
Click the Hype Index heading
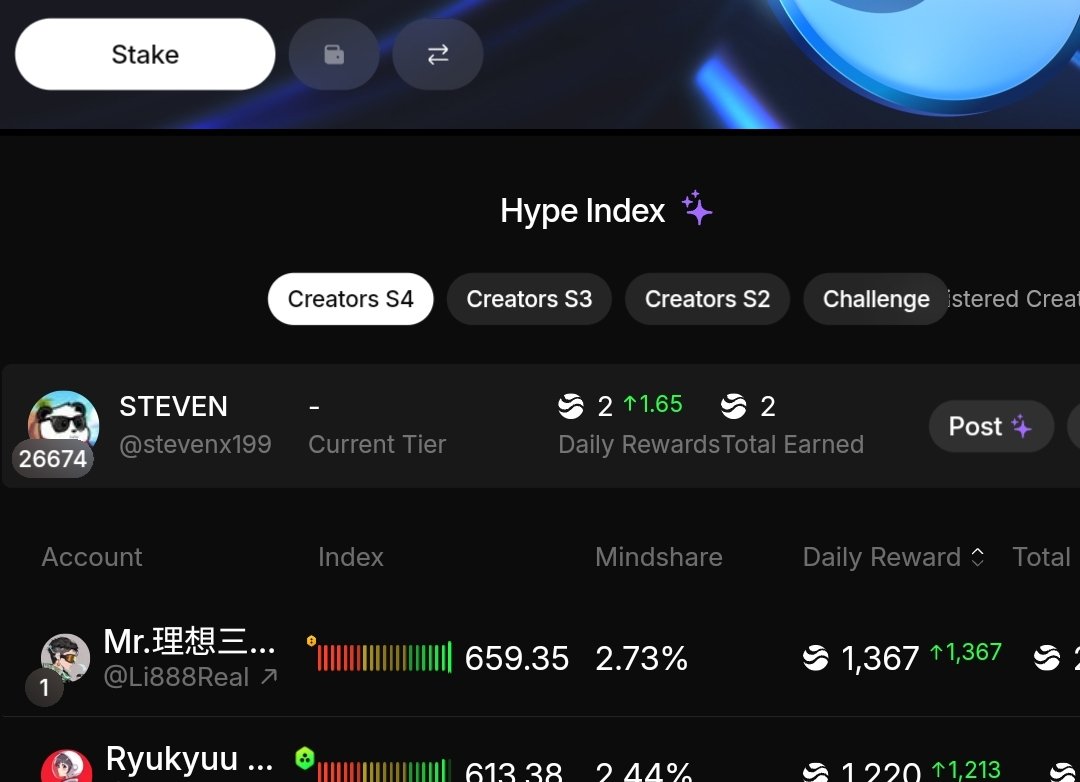[x=583, y=211]
